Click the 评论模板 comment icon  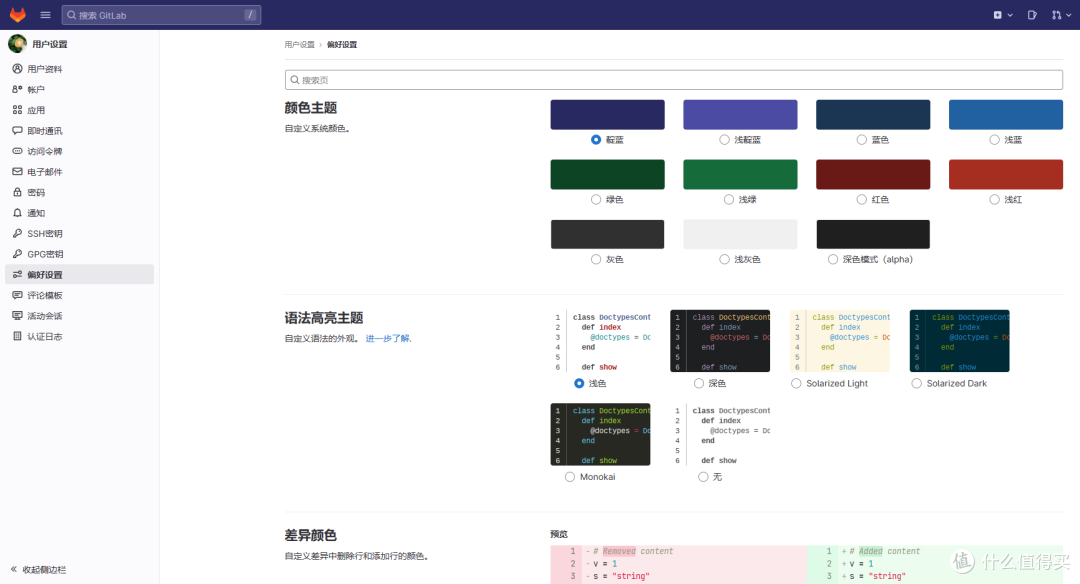17,295
